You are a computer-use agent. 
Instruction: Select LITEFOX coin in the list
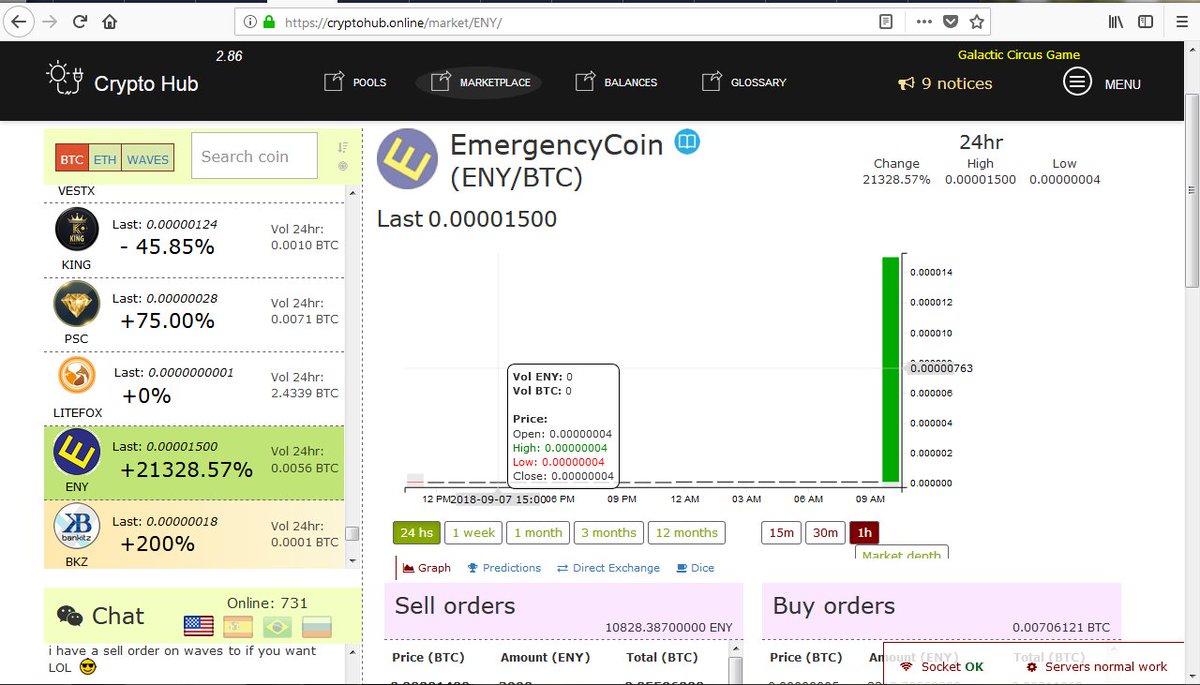pyautogui.click(x=77, y=377)
